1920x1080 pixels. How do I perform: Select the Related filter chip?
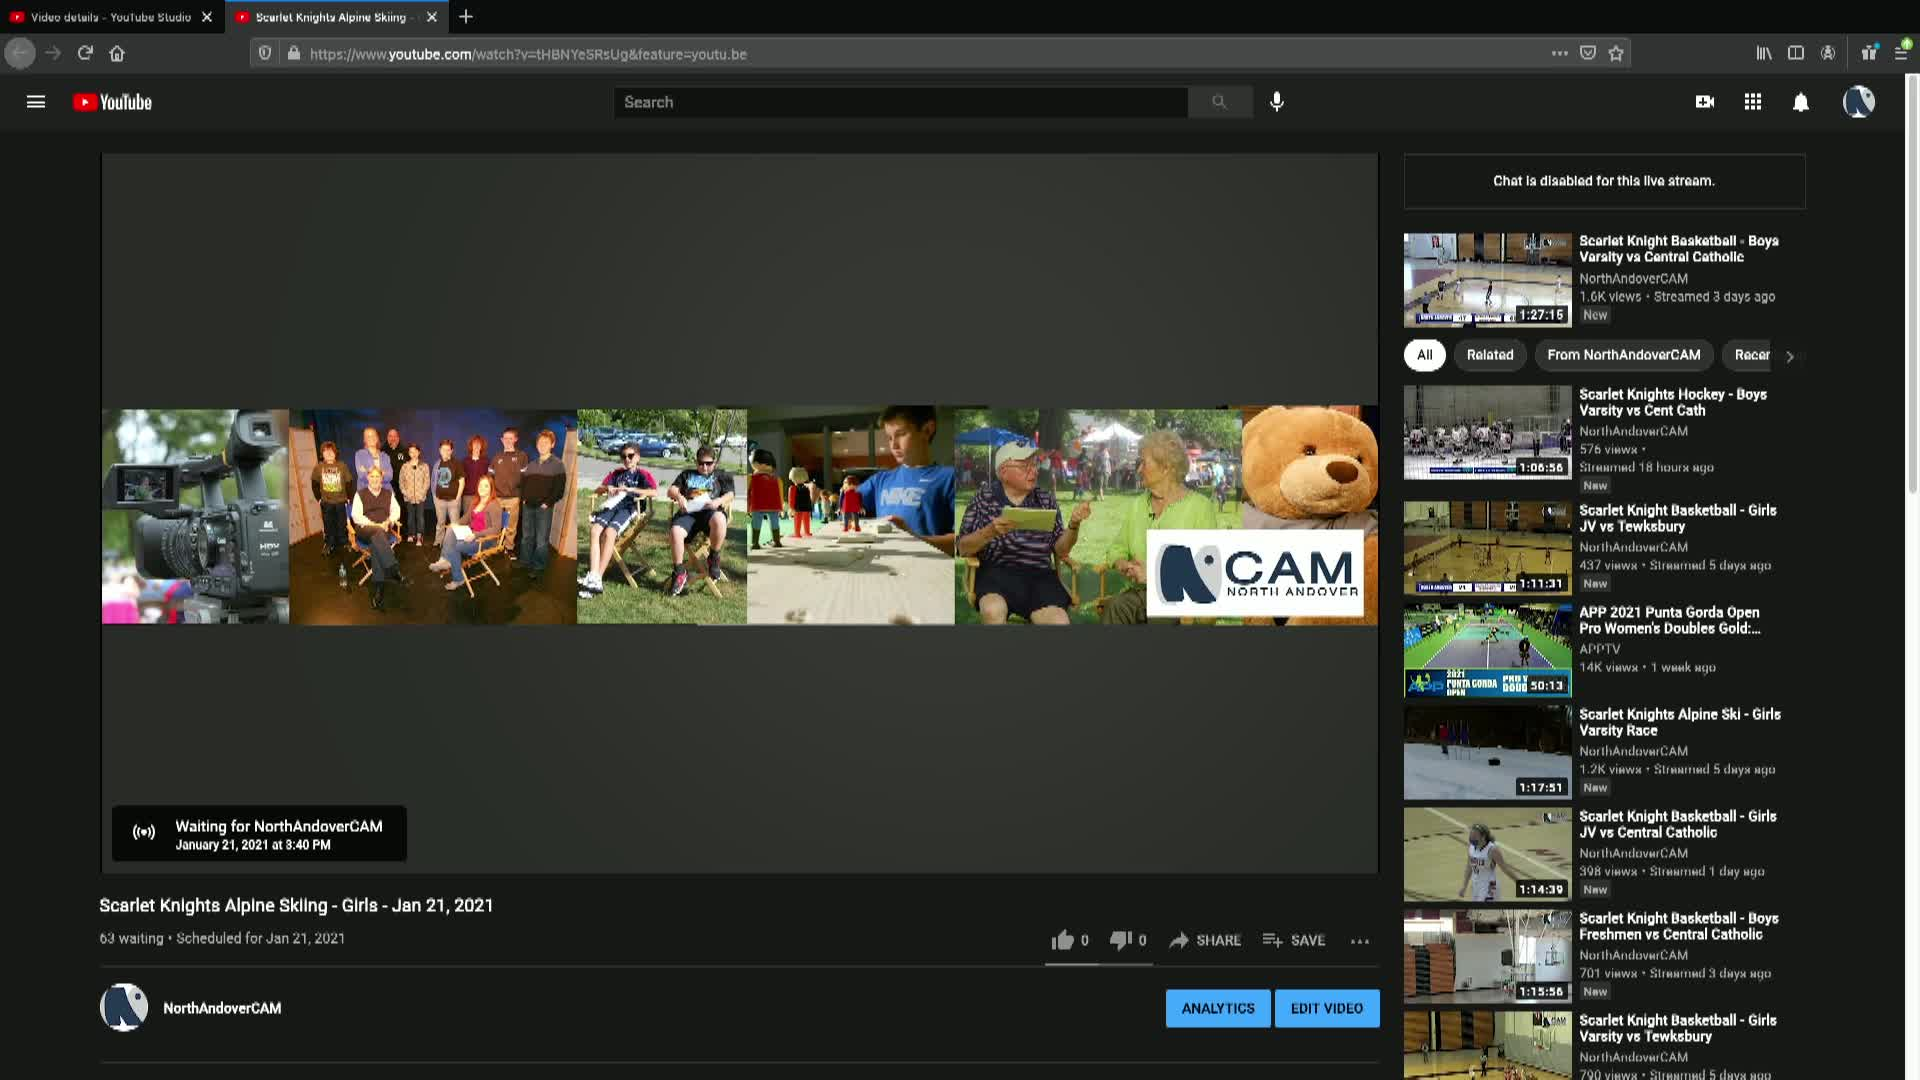click(x=1490, y=355)
